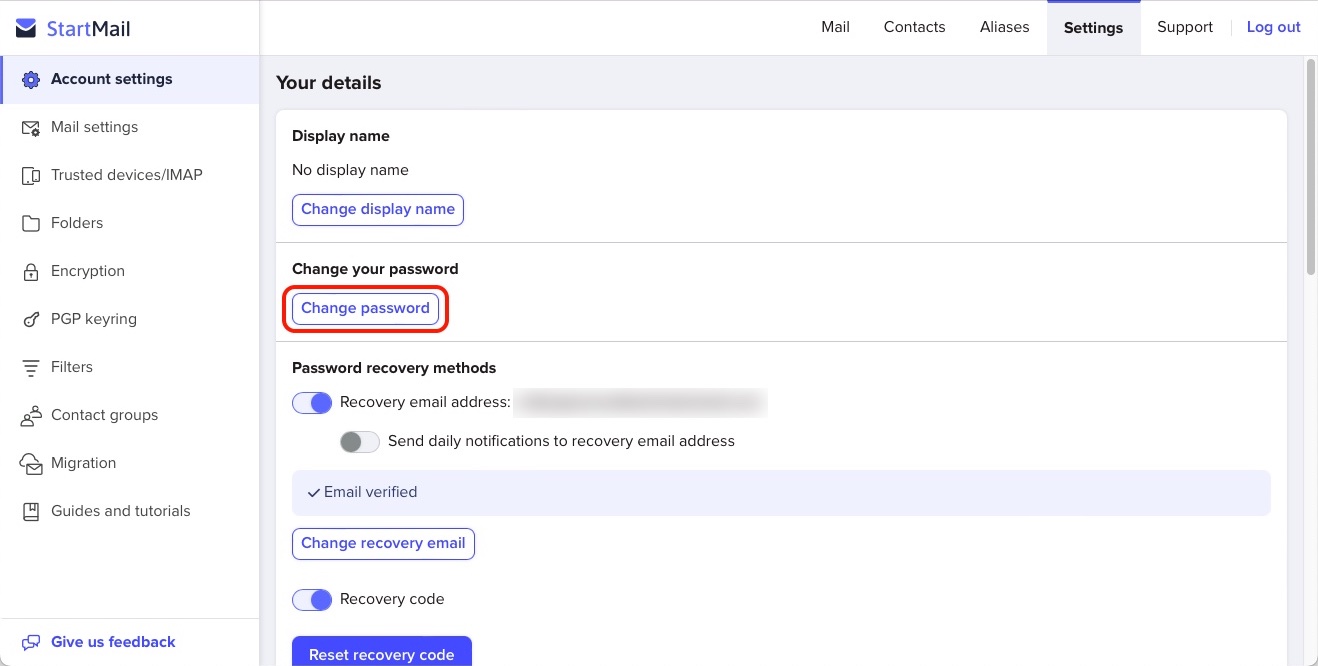The height and width of the screenshot is (666, 1318).
Task: Click the No display name text
Action: coord(350,171)
